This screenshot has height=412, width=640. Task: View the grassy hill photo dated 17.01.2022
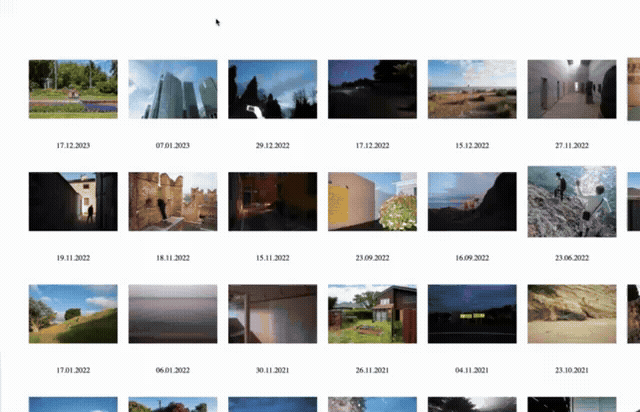point(73,314)
